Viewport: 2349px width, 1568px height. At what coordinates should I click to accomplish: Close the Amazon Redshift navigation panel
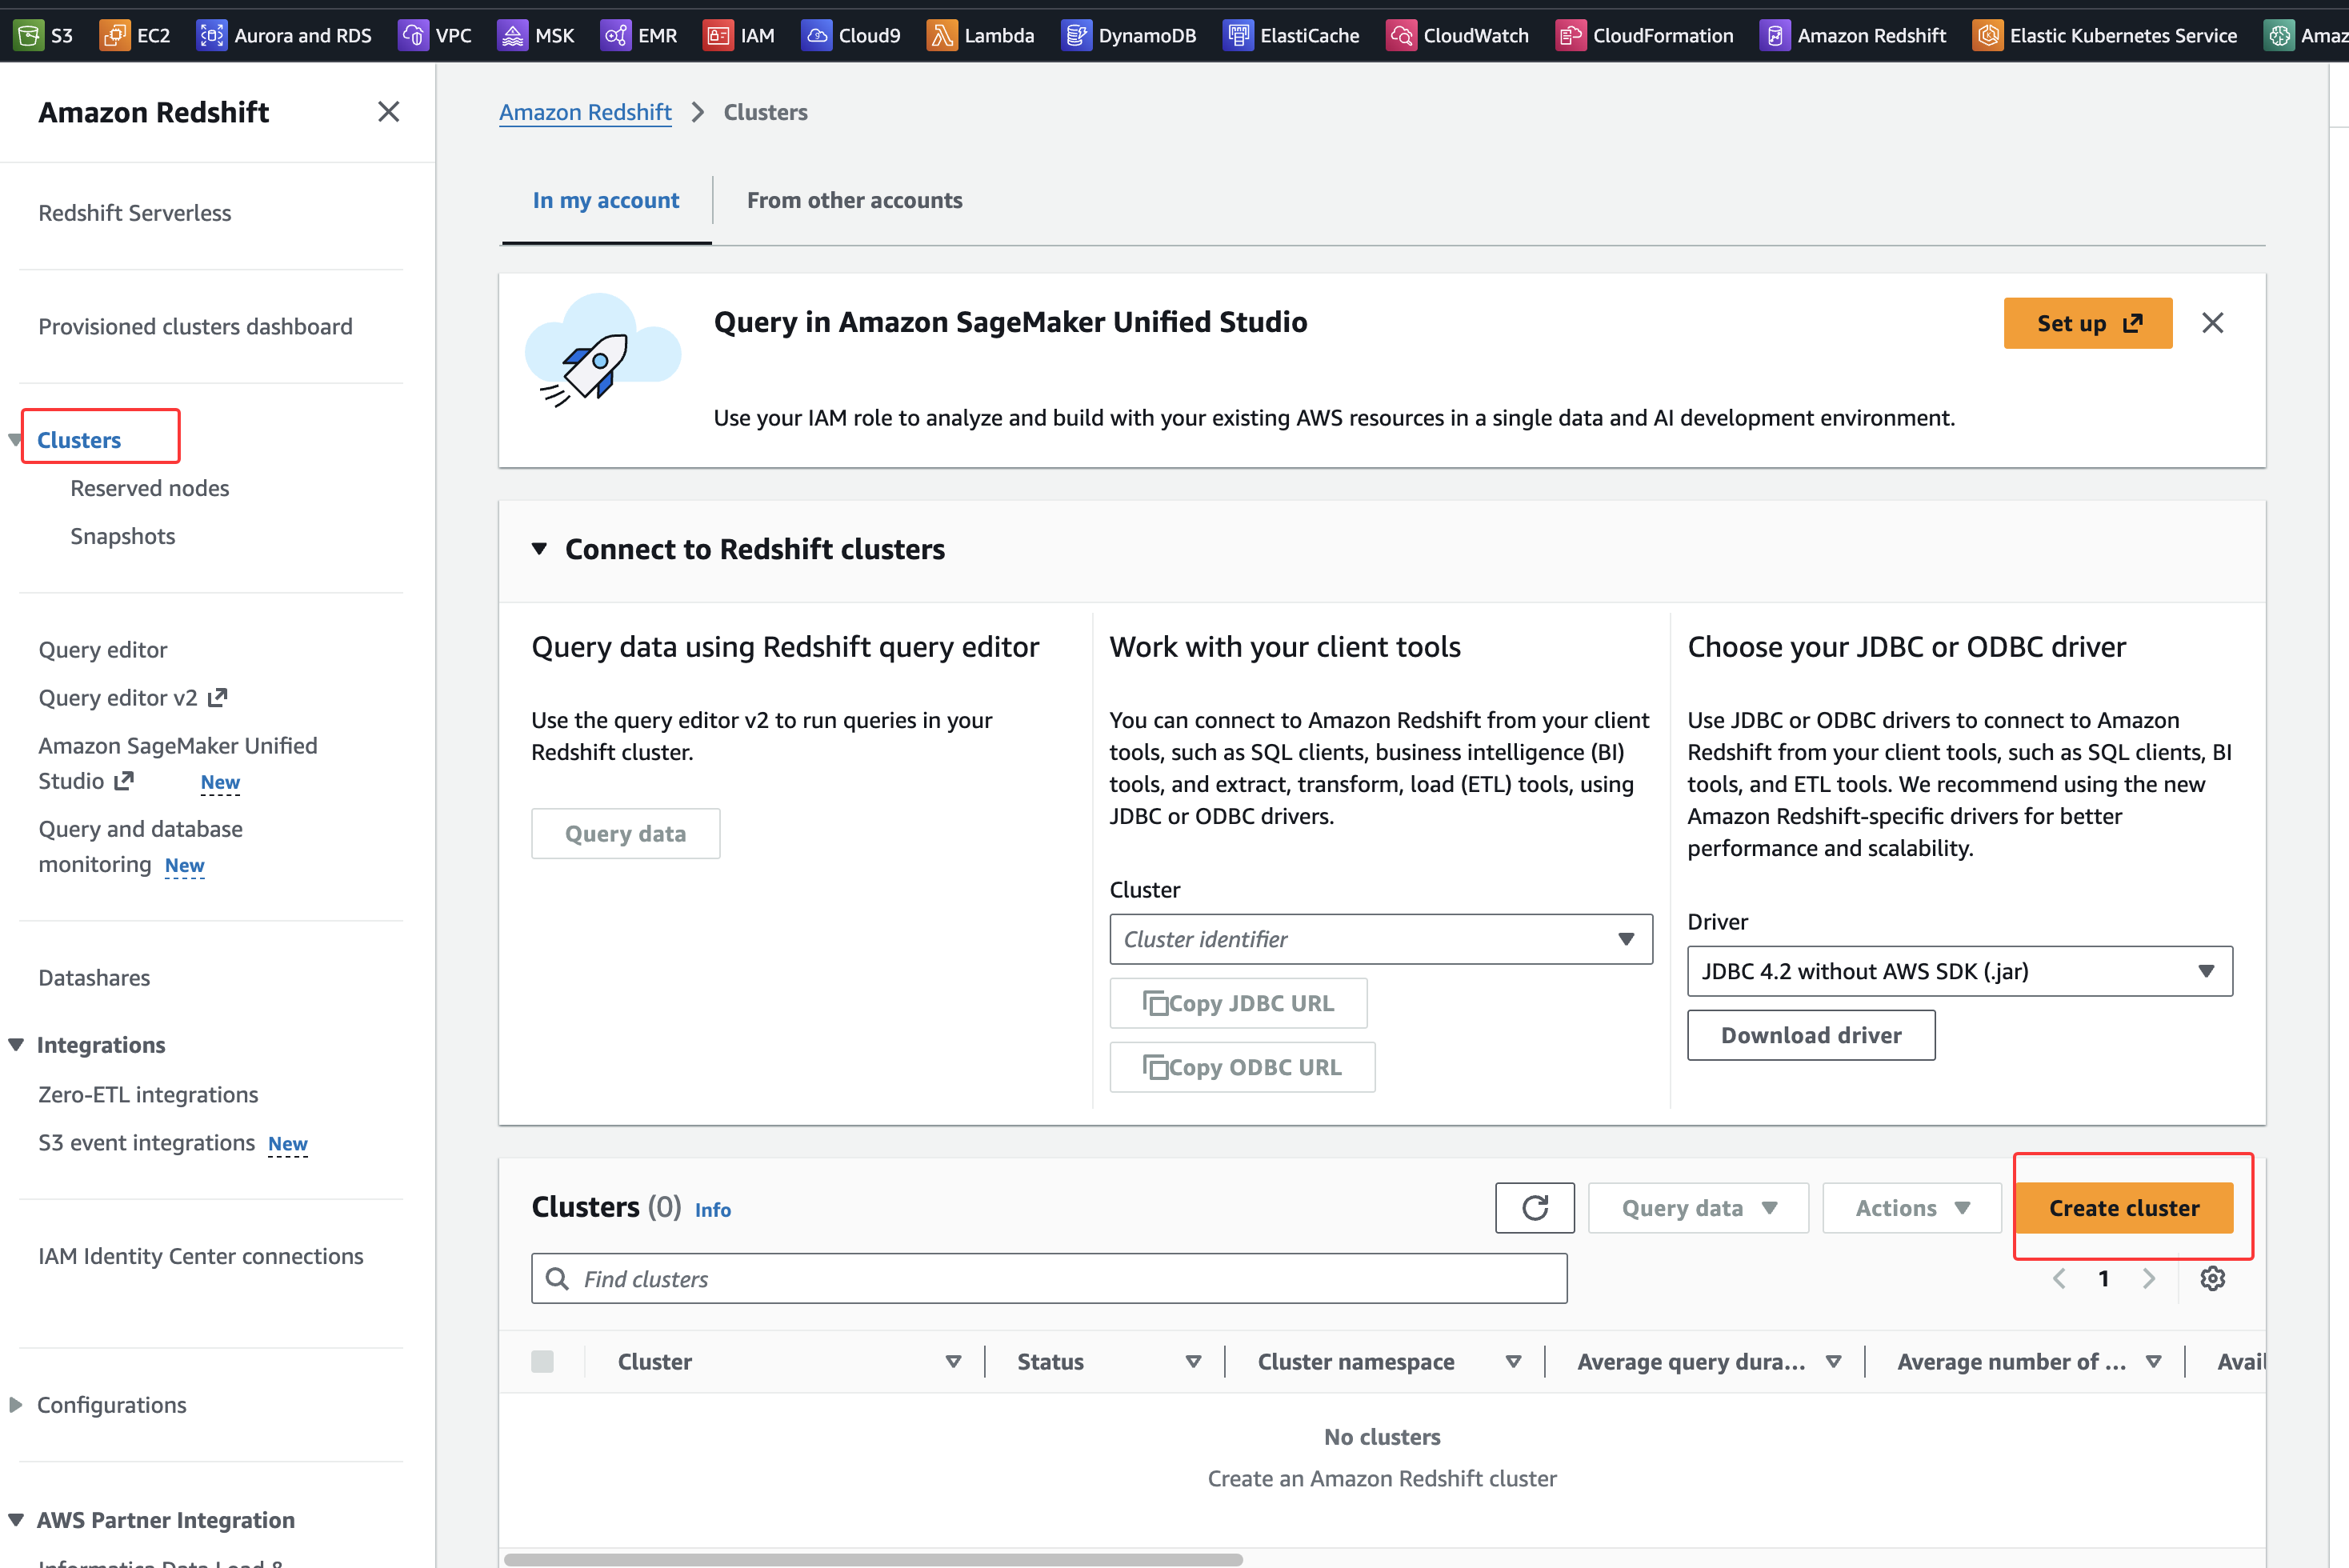point(388,112)
